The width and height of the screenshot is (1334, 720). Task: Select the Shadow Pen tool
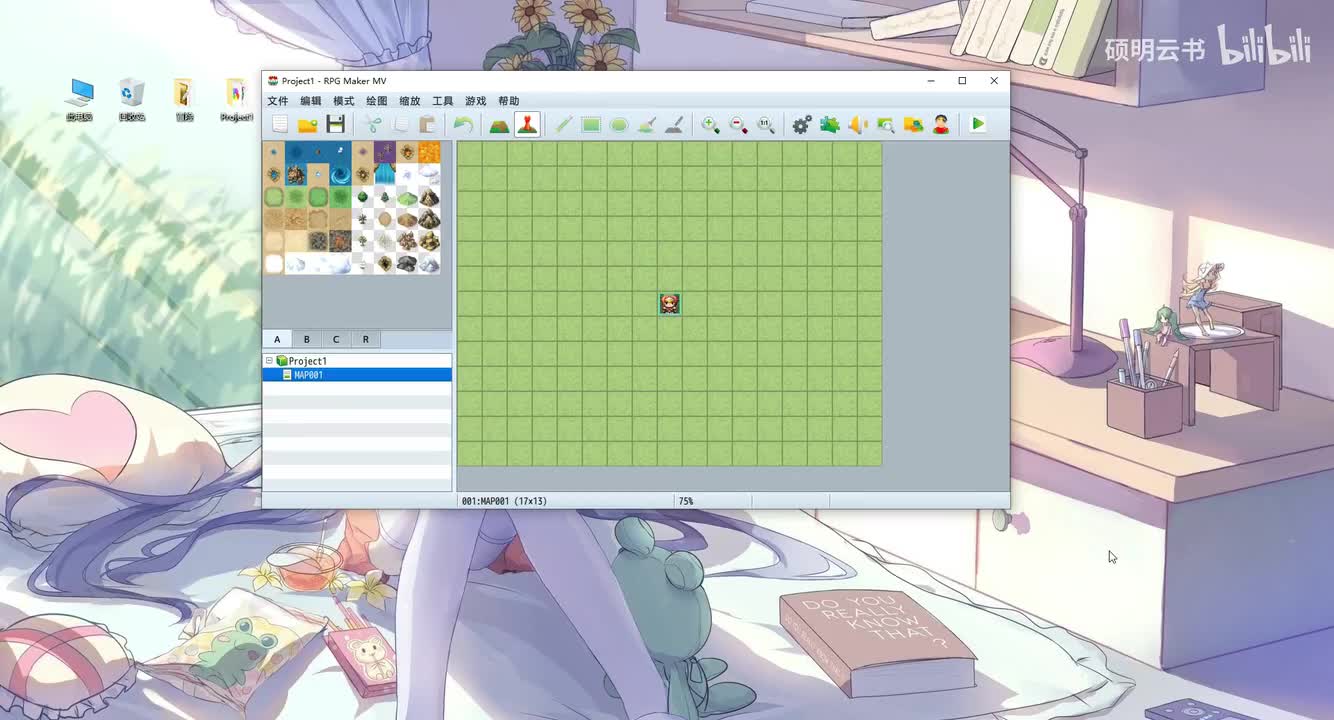(675, 124)
